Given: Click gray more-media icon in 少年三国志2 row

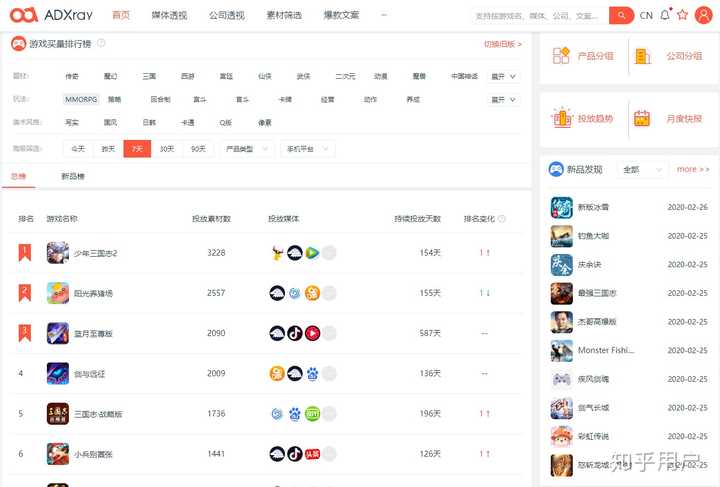Looking at the screenshot, I should click(329, 253).
